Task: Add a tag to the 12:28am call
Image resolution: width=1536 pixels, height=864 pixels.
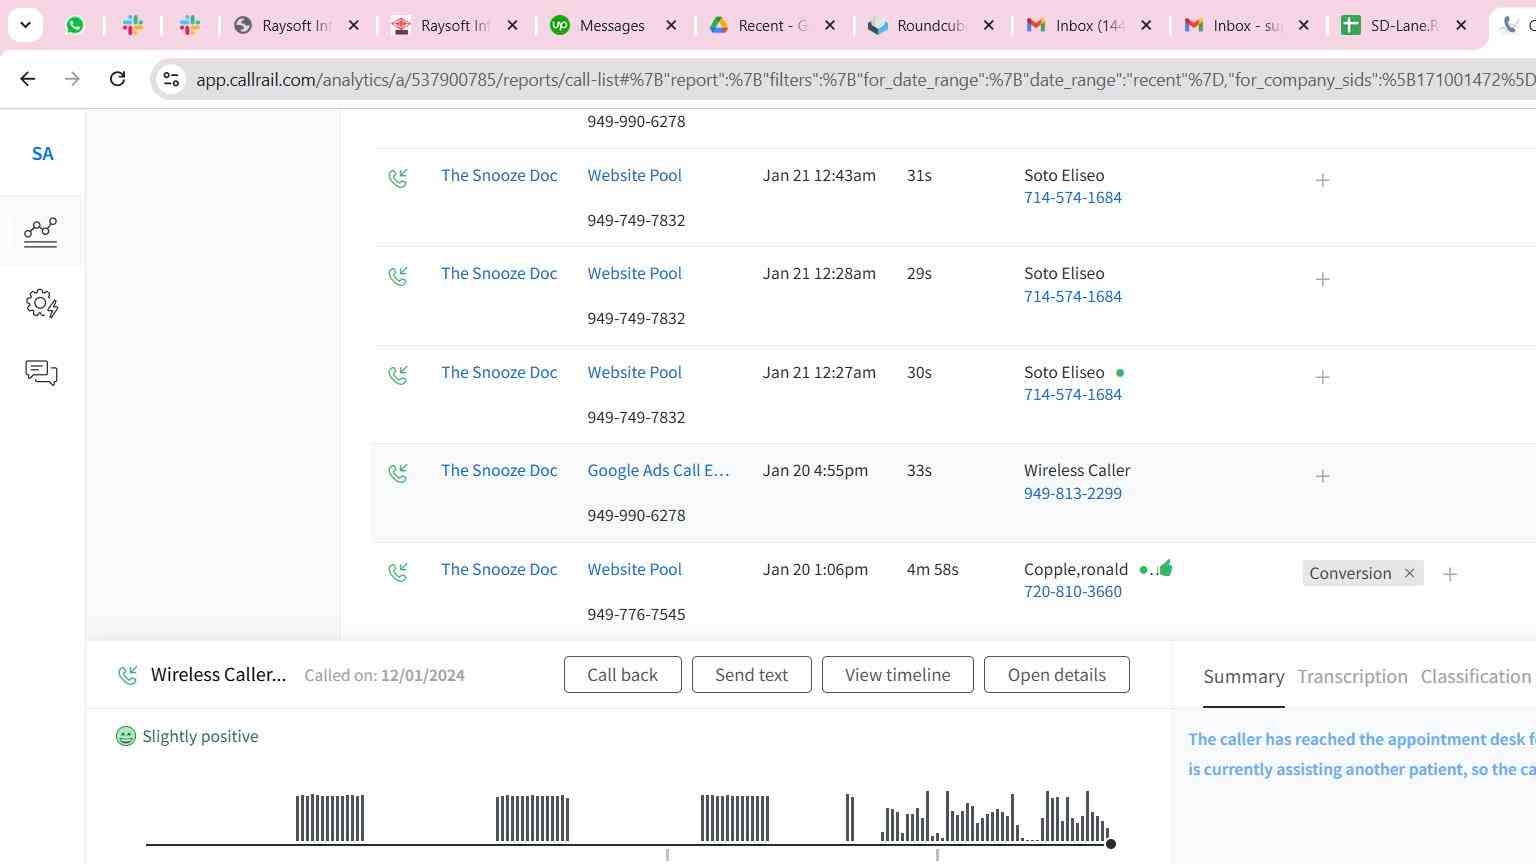Action: click(1322, 279)
